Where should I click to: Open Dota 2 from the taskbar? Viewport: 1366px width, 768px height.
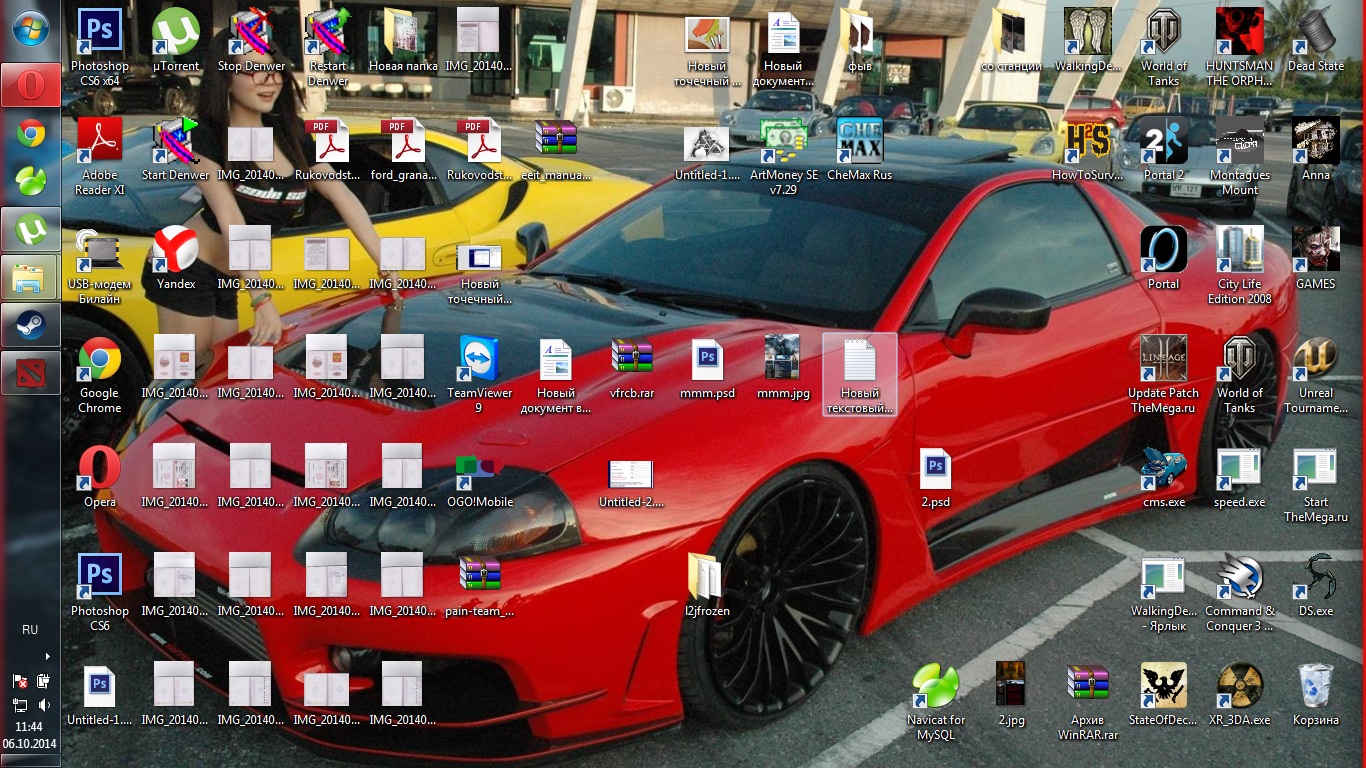[x=31, y=373]
